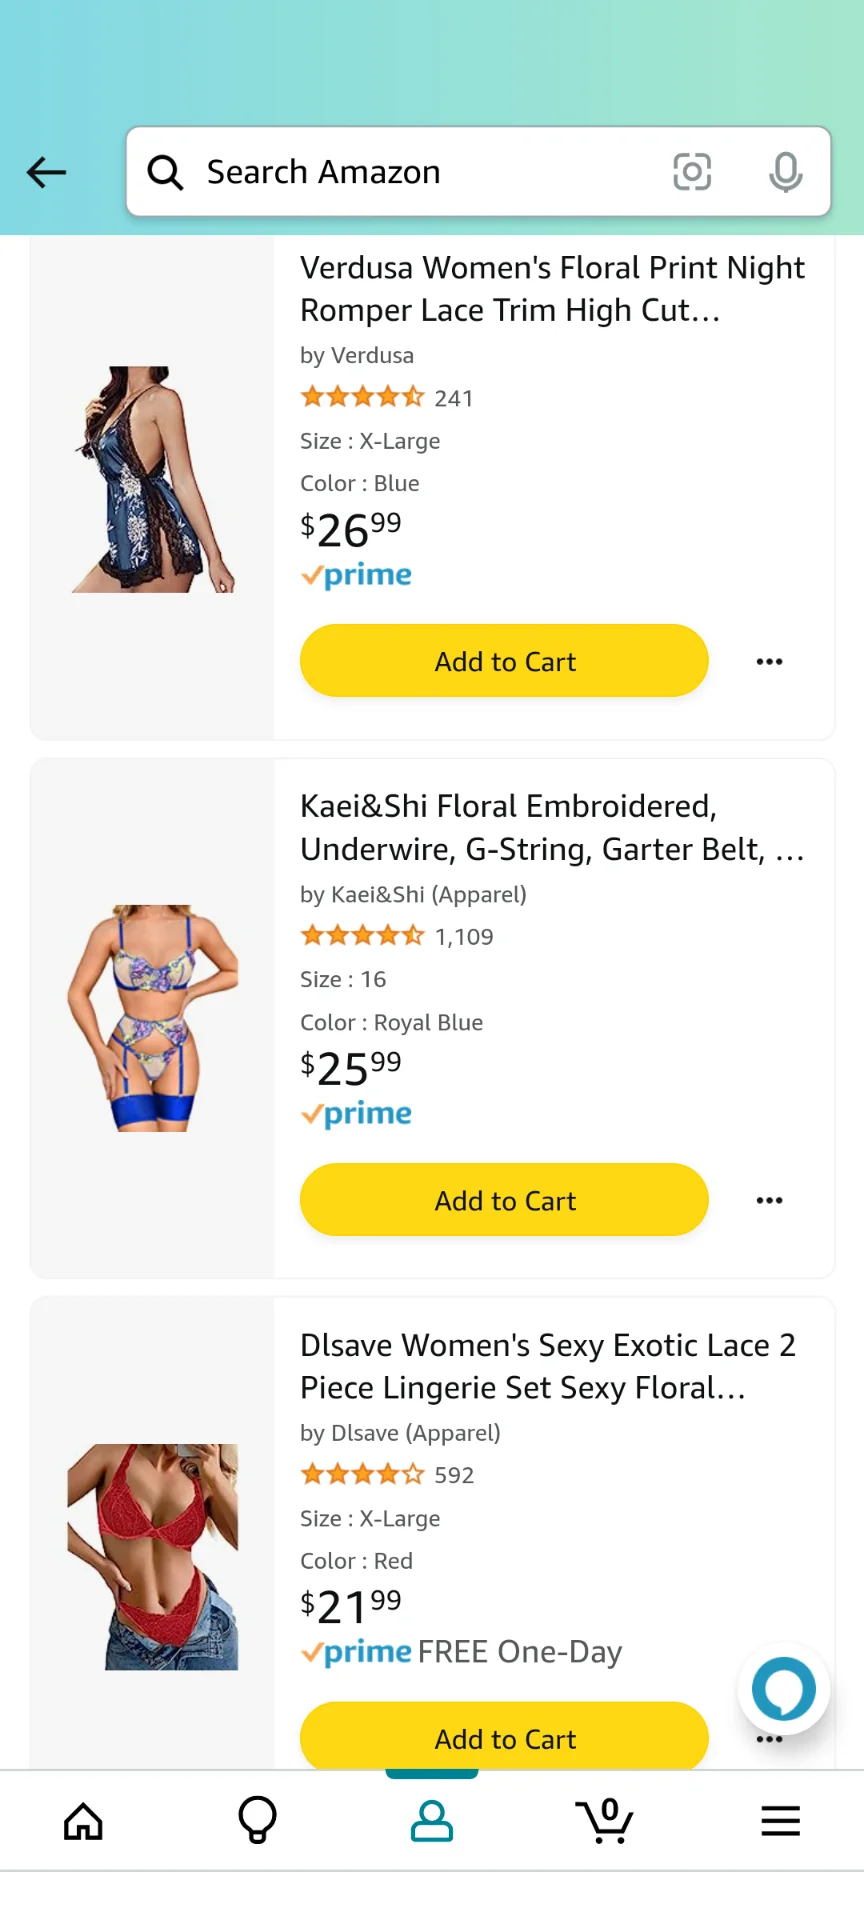Open Verdusa Floral Print Night Romper title
This screenshot has height=1920, width=864.
[552, 289]
